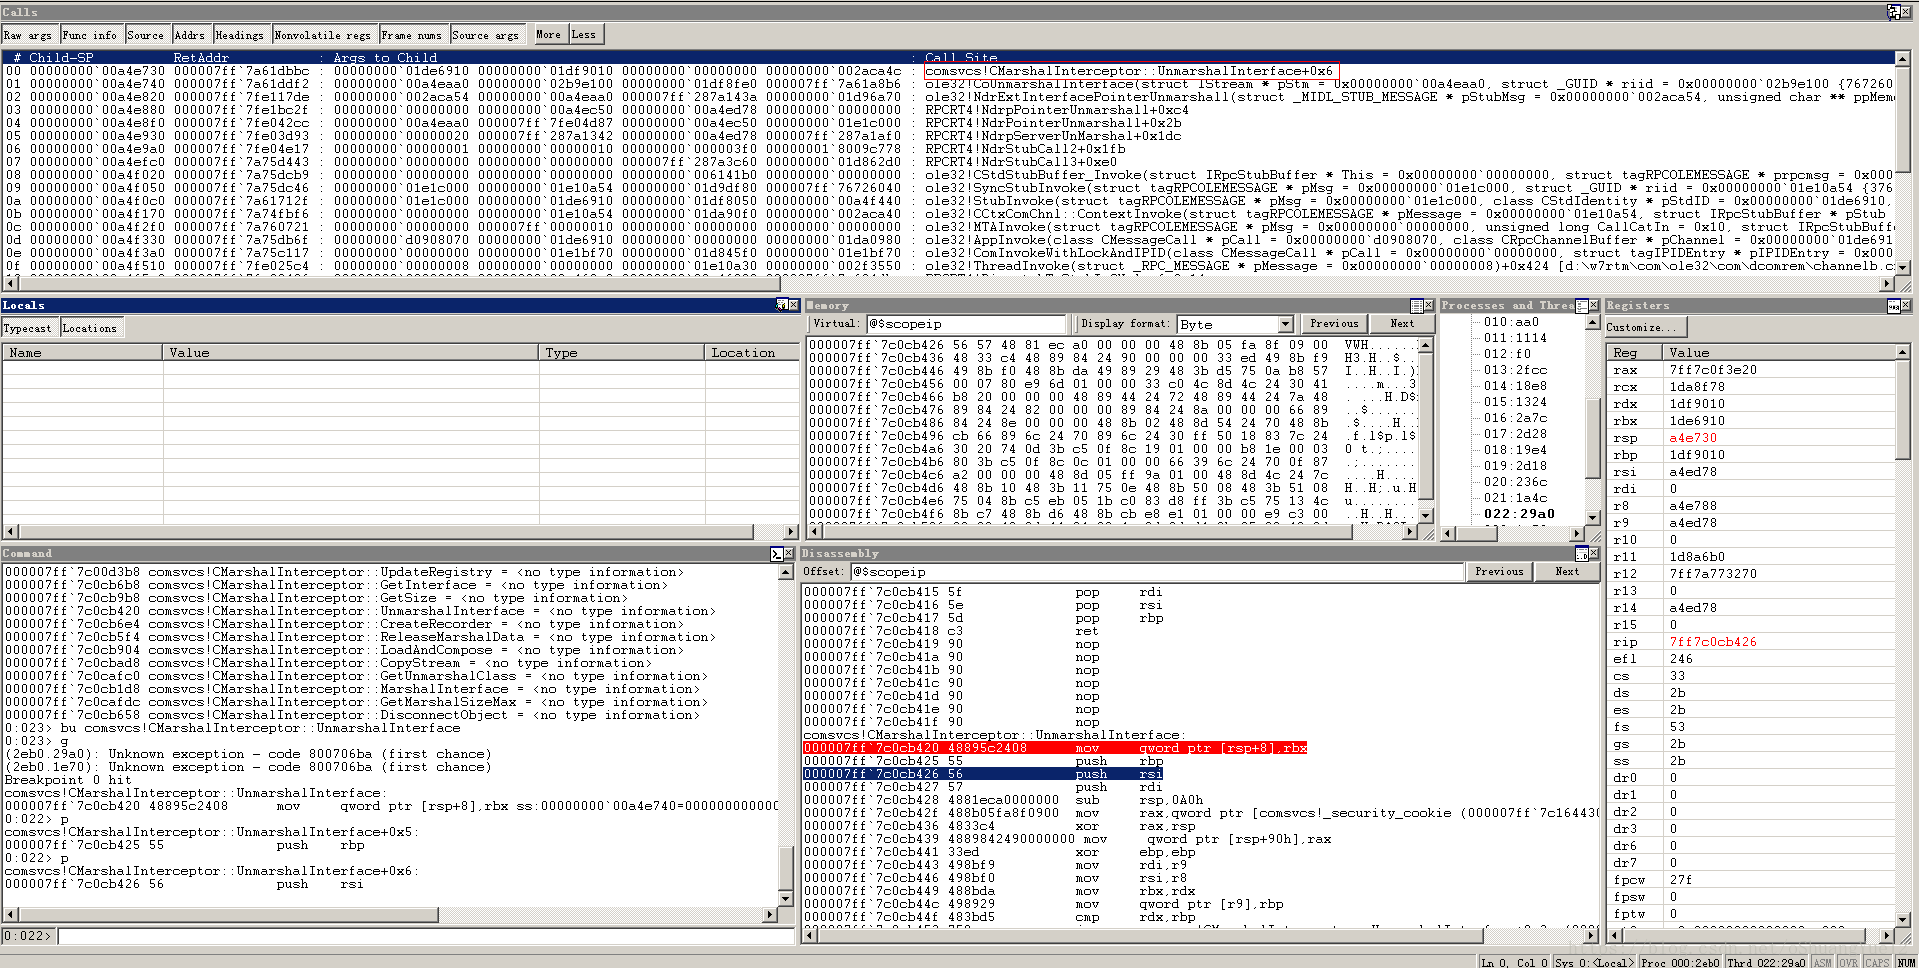Toggle Func info in Calls toolbar
Viewport: 1919px width, 968px height.
[90, 35]
